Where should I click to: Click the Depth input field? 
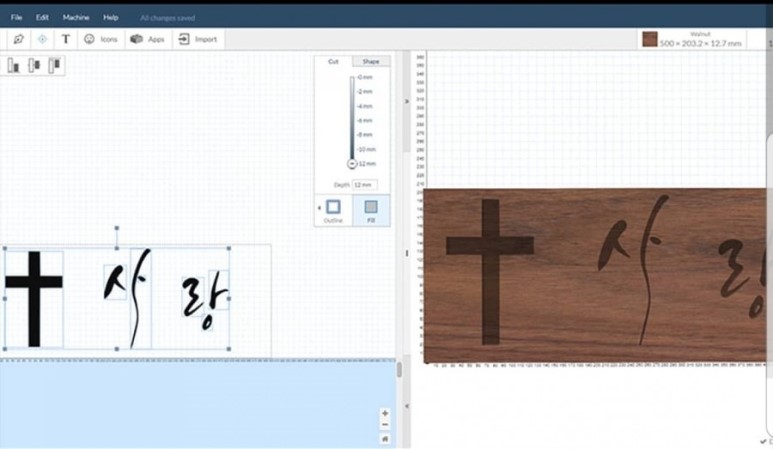(365, 185)
